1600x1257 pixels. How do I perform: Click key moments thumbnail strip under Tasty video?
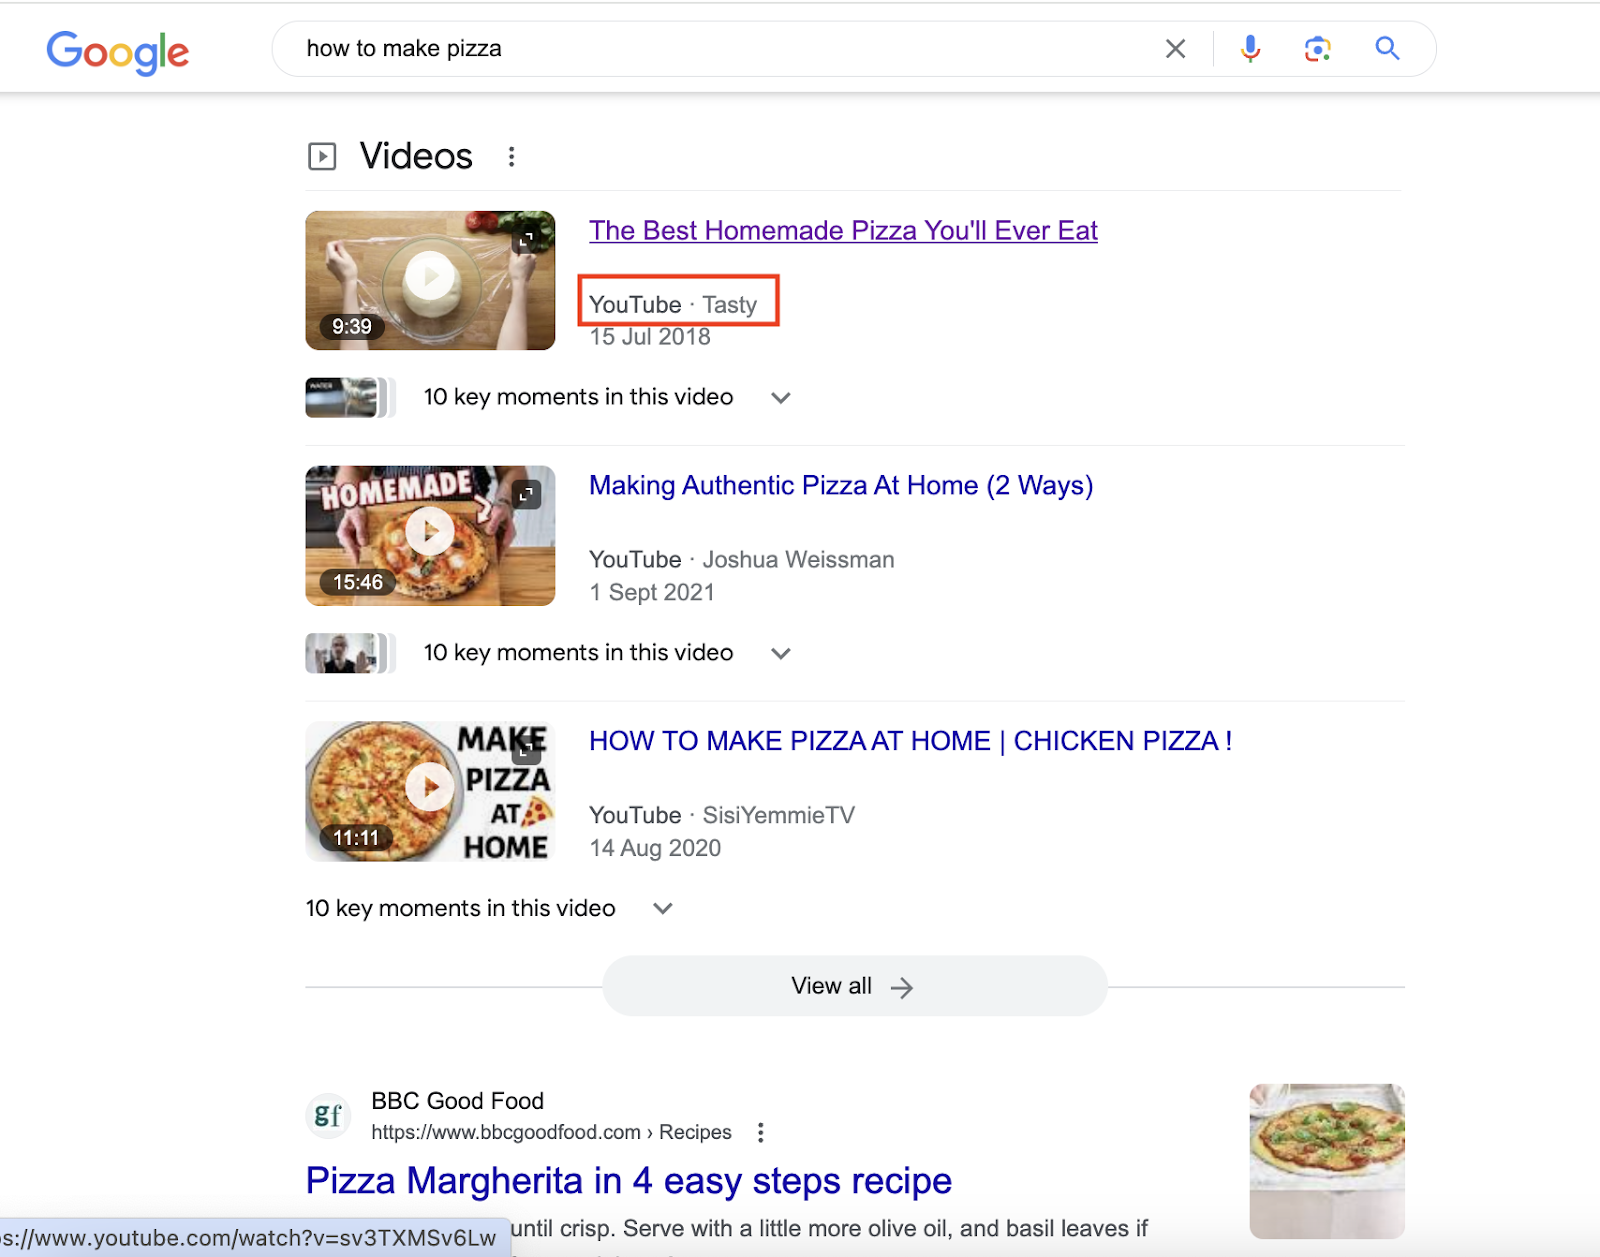tap(350, 397)
